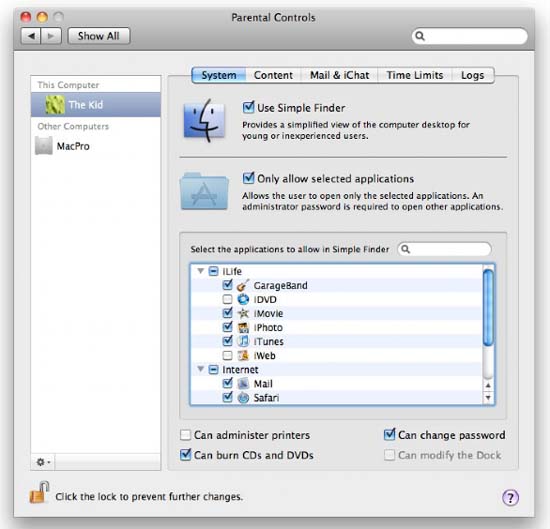Click the Safari label text
Image resolution: width=550 pixels, height=529 pixels.
[267, 398]
